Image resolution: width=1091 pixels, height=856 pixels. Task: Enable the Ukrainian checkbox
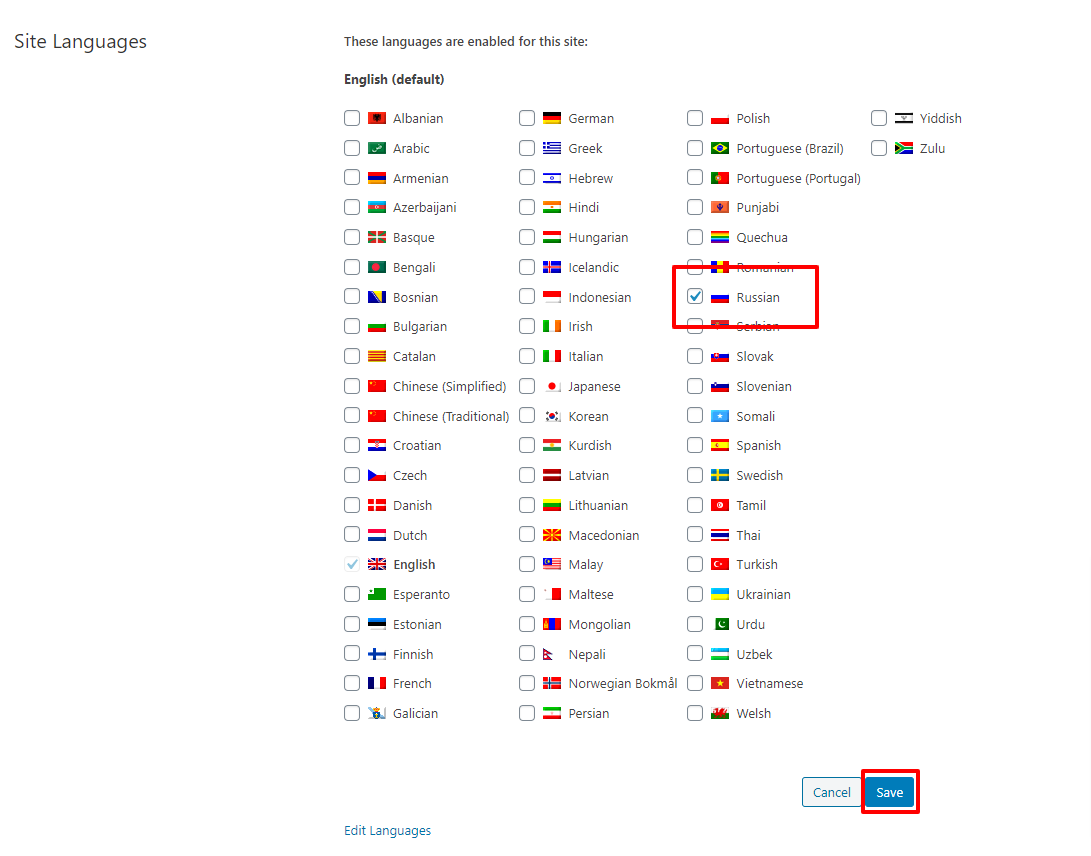coord(695,595)
